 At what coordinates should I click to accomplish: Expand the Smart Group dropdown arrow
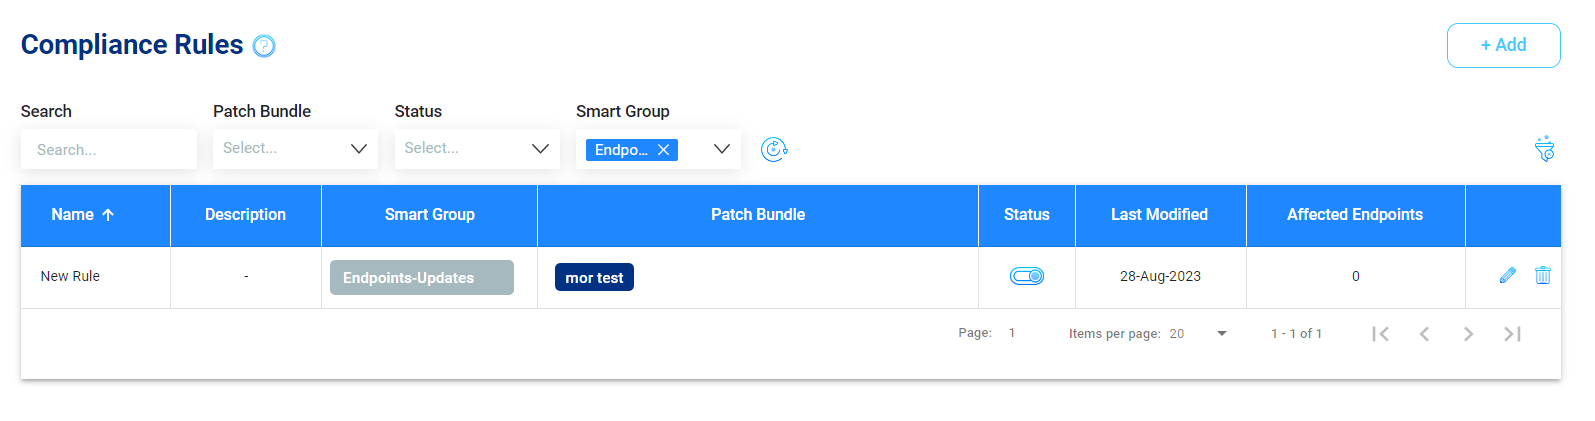[722, 149]
